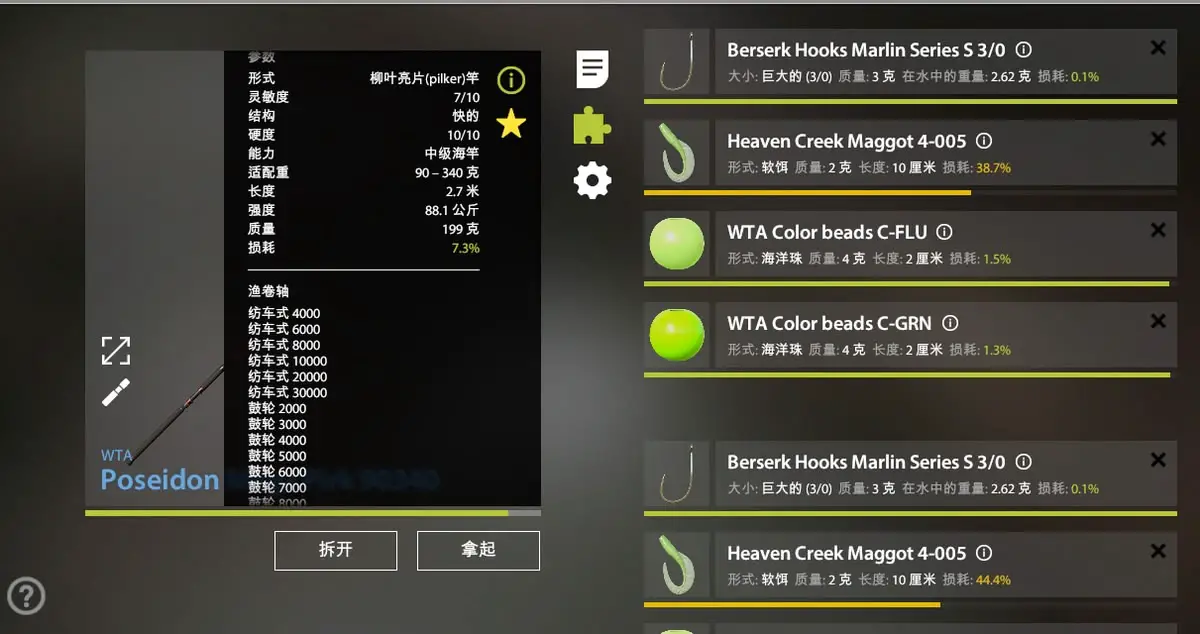Click wear bar under beads C-GRN
1200x634 pixels.
(x=910, y=375)
